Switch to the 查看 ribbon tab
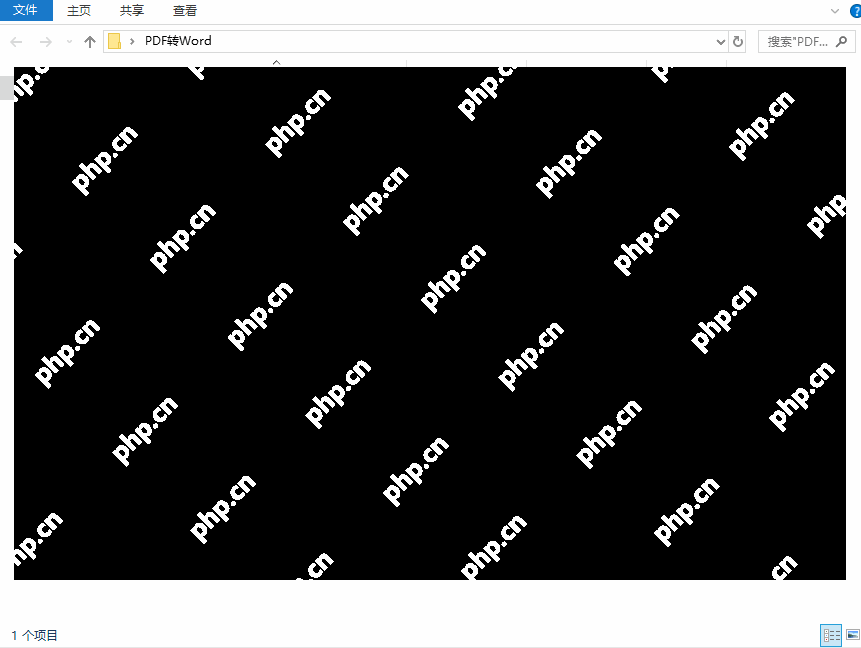 tap(184, 11)
